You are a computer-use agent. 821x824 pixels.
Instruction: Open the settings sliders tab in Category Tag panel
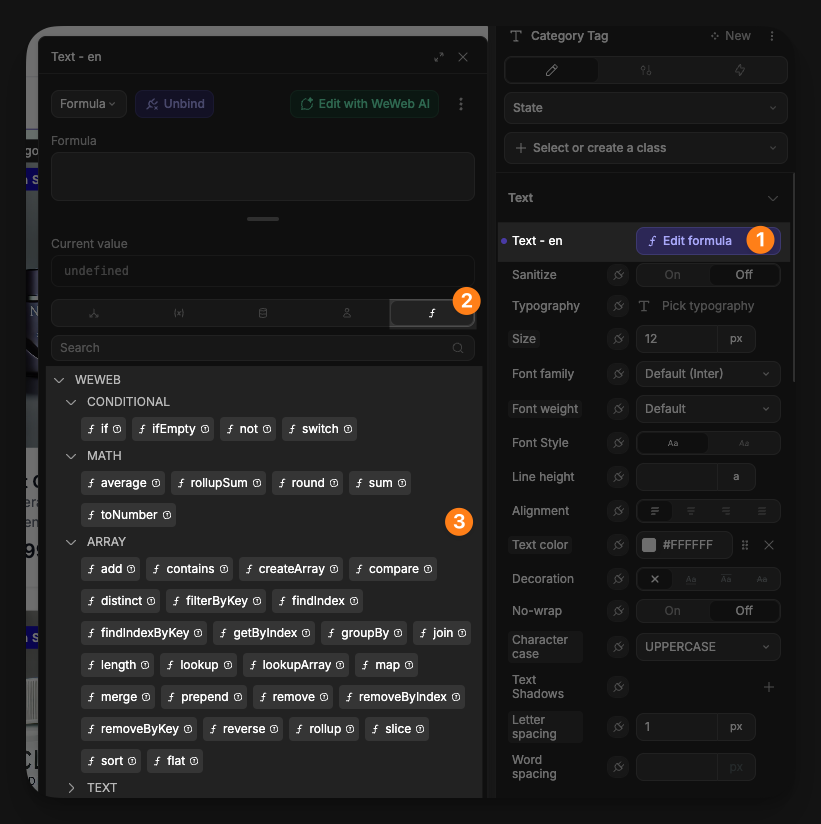click(645, 70)
